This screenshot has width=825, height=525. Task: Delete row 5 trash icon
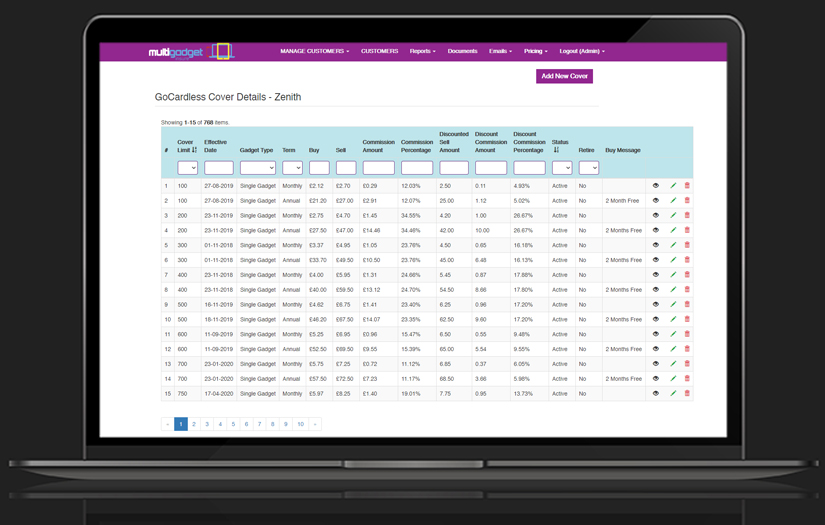tap(687, 245)
